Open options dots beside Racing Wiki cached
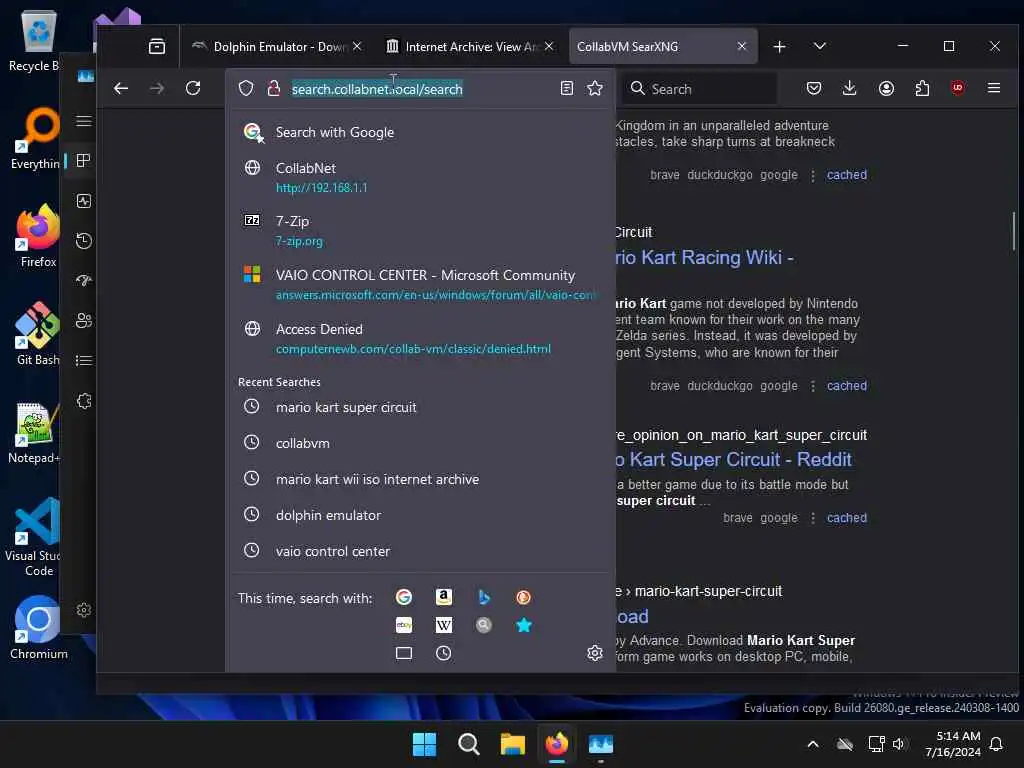The image size is (1024, 768). (812, 385)
